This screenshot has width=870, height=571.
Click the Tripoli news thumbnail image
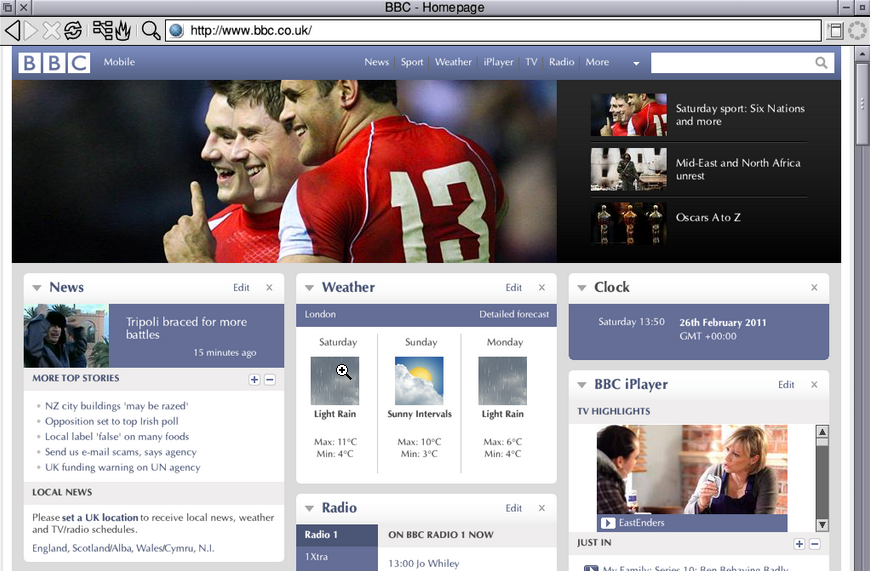[66, 336]
